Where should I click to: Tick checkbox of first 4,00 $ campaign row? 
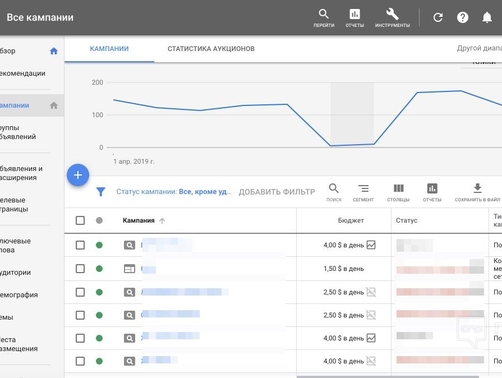(x=80, y=245)
